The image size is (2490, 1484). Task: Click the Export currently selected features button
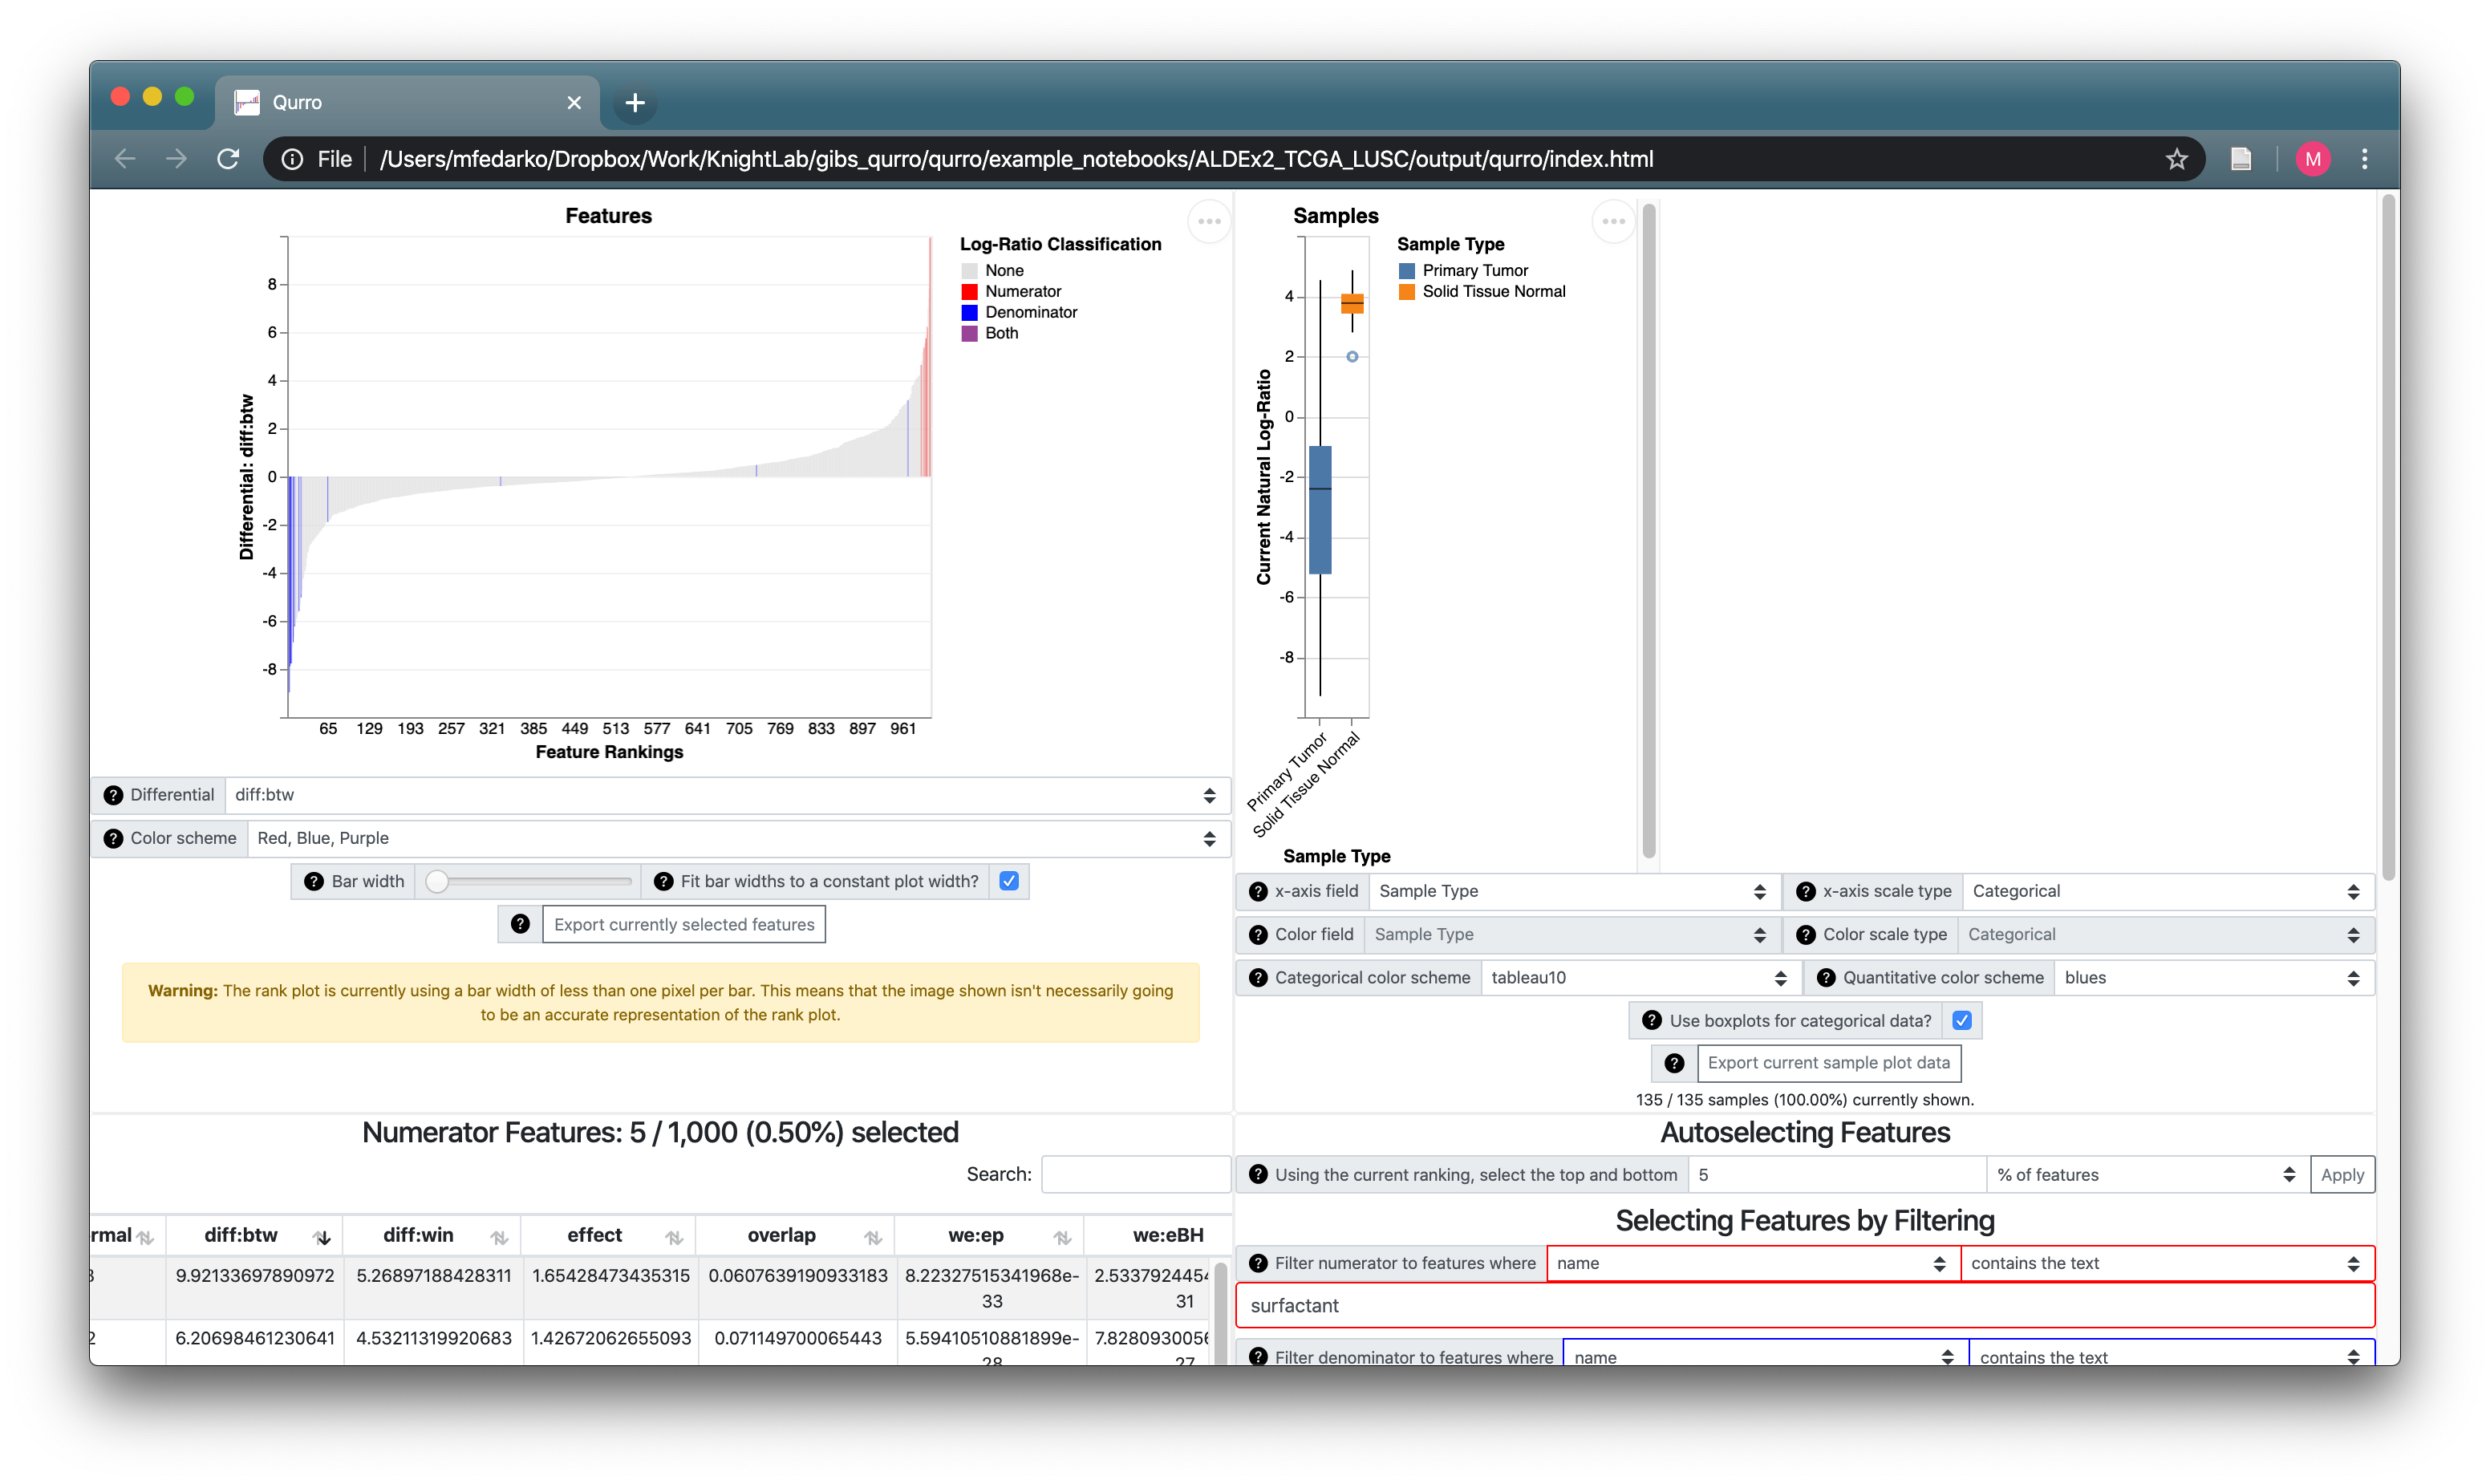[684, 924]
